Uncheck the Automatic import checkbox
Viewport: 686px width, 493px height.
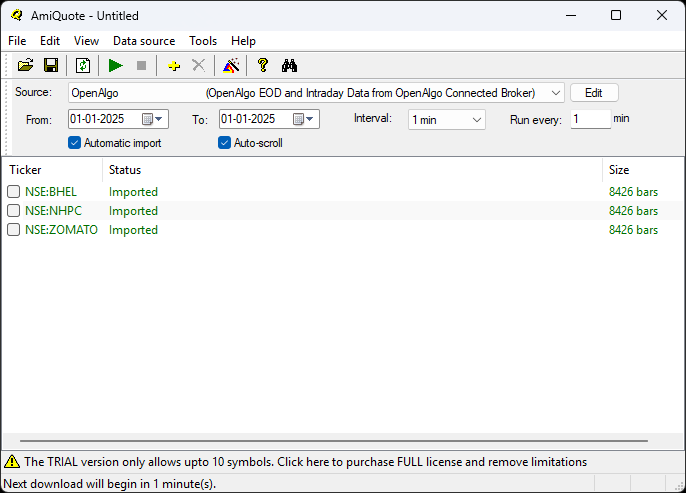(74, 143)
